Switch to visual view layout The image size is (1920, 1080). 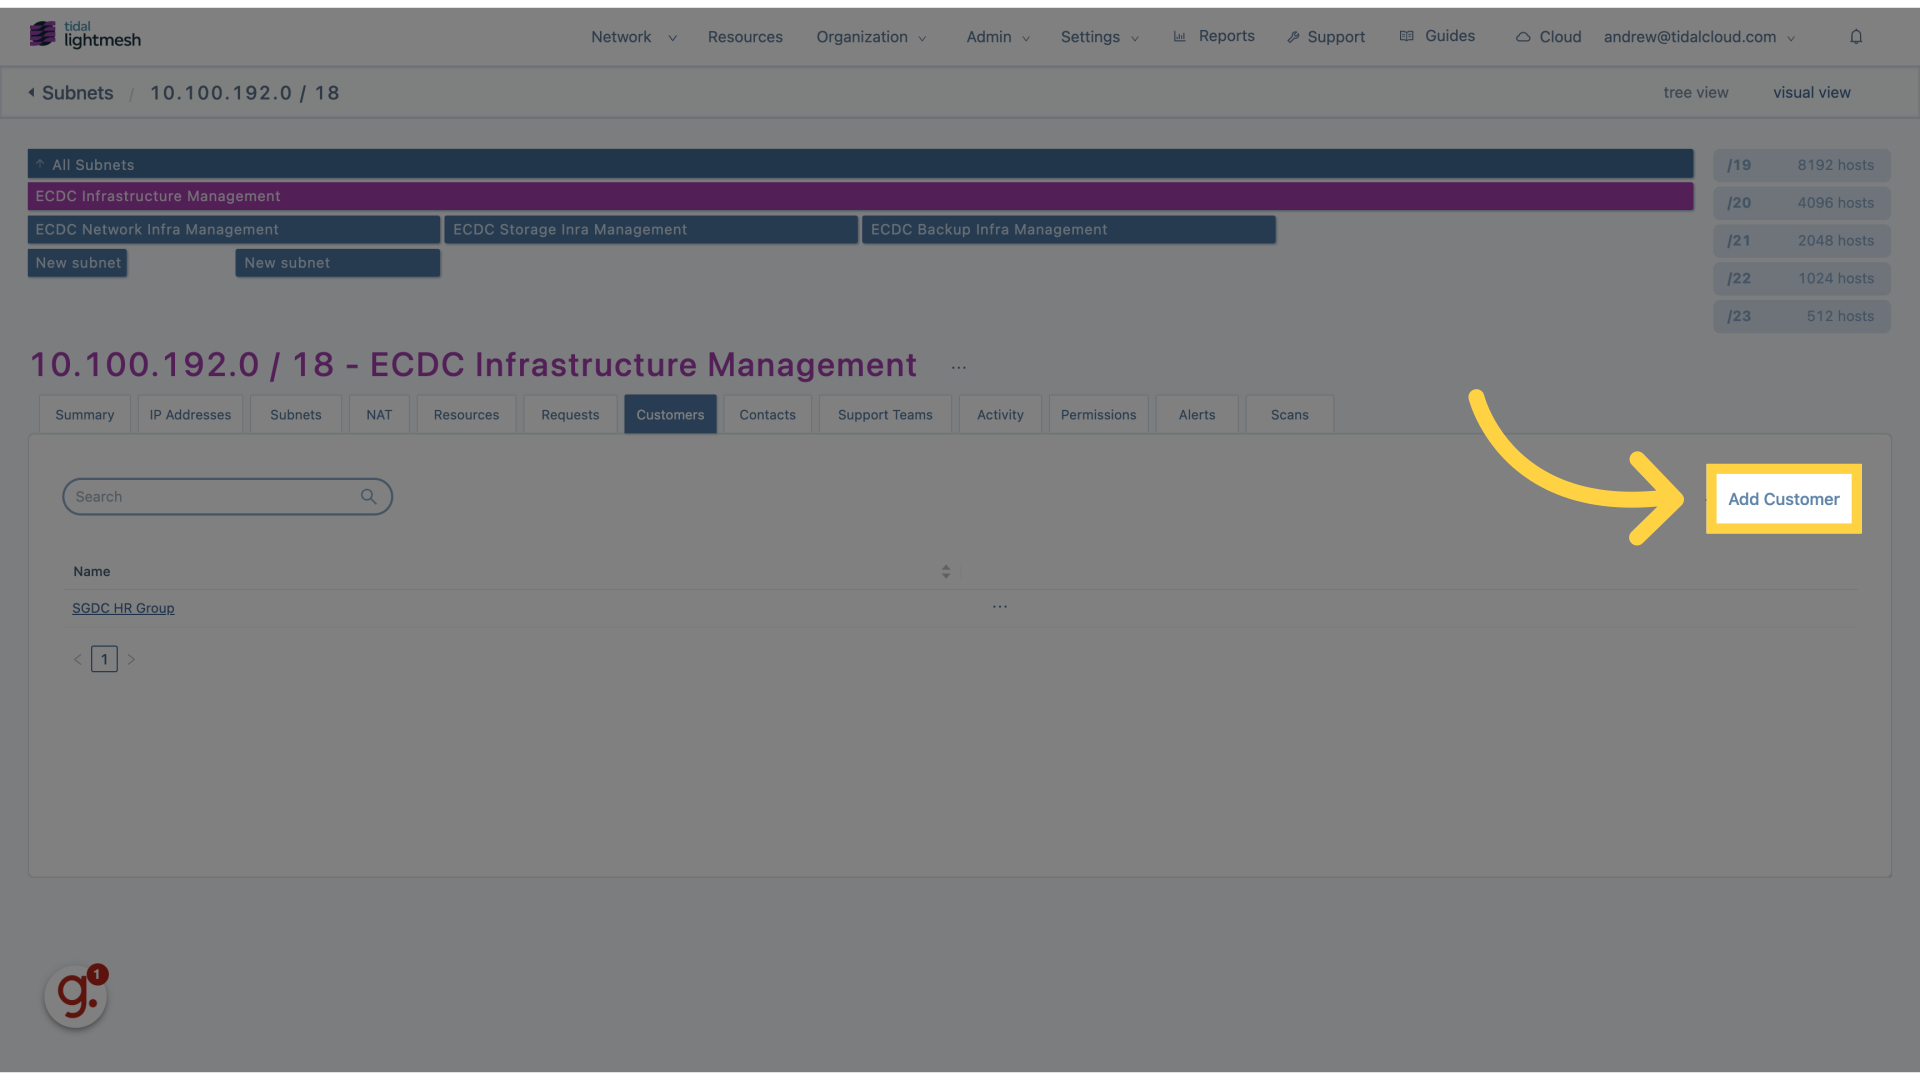point(1811,94)
